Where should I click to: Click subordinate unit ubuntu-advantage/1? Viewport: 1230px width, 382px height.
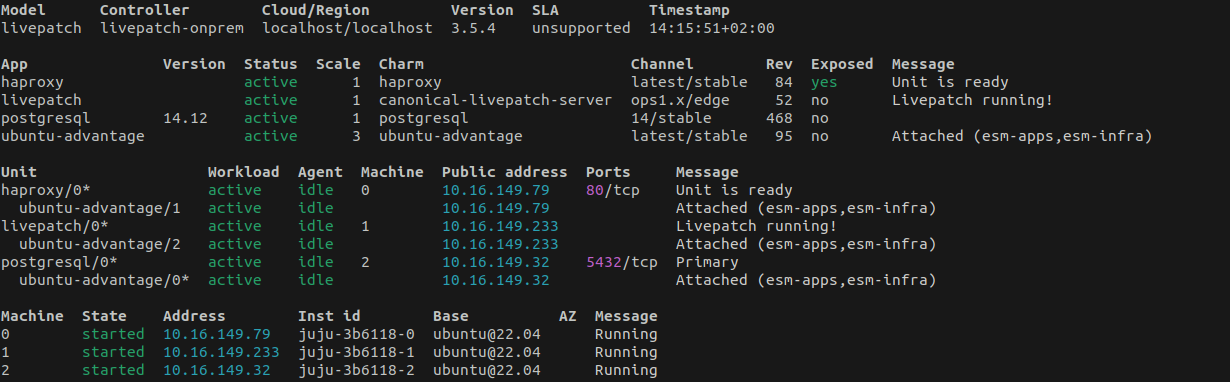pos(100,208)
